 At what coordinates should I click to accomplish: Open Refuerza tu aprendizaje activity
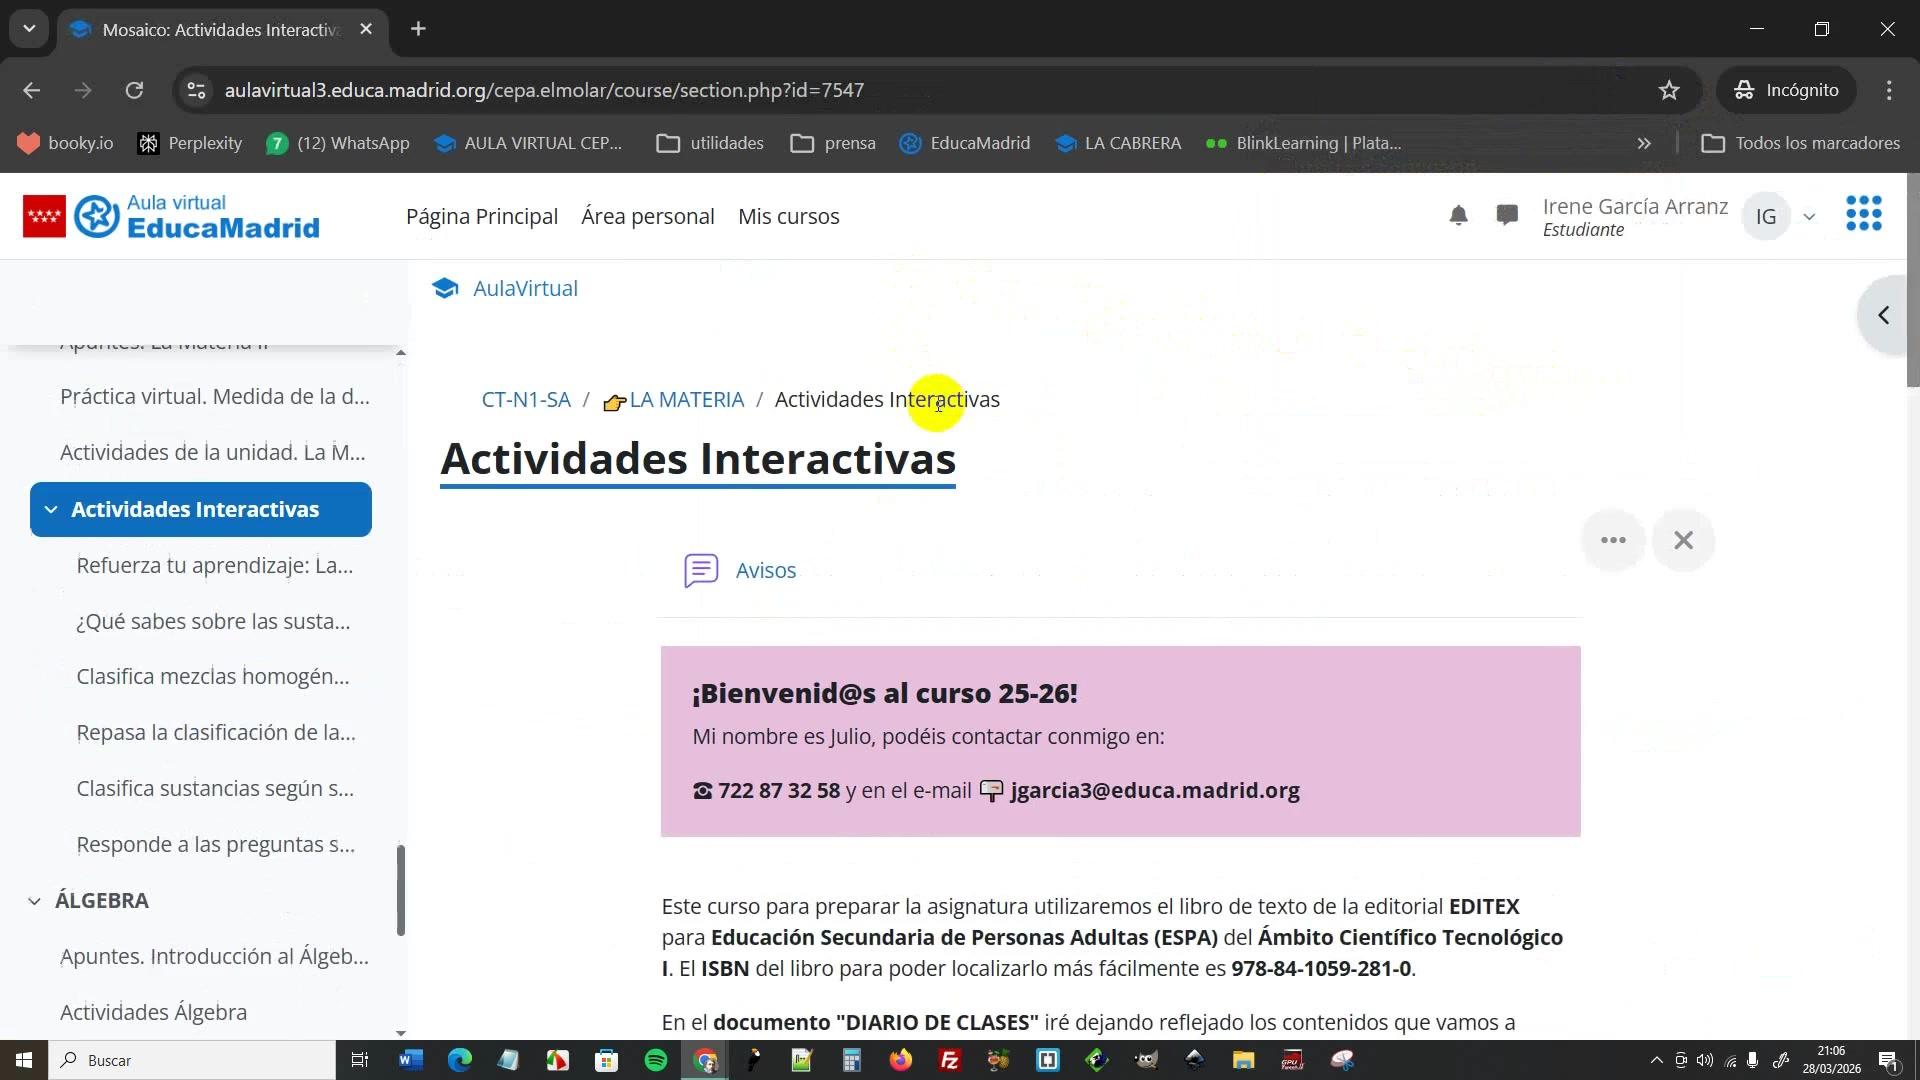tap(214, 566)
